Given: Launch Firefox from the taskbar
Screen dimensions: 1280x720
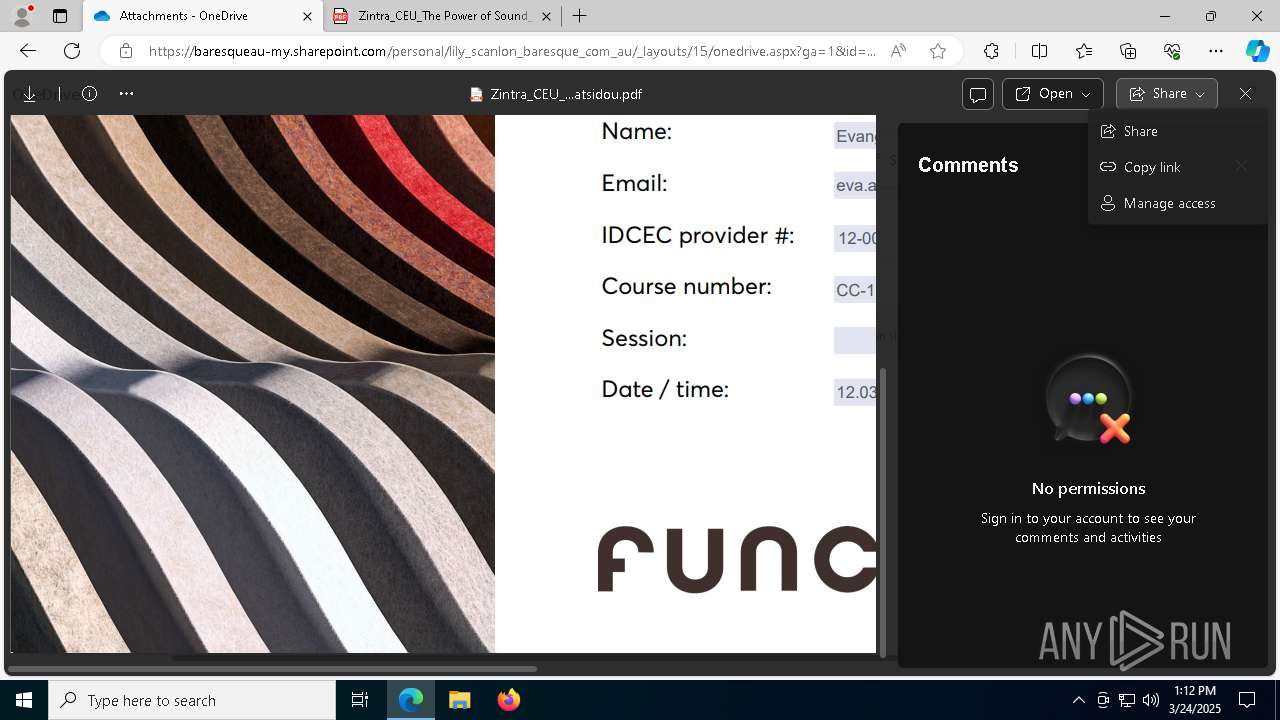Looking at the screenshot, I should 509,700.
